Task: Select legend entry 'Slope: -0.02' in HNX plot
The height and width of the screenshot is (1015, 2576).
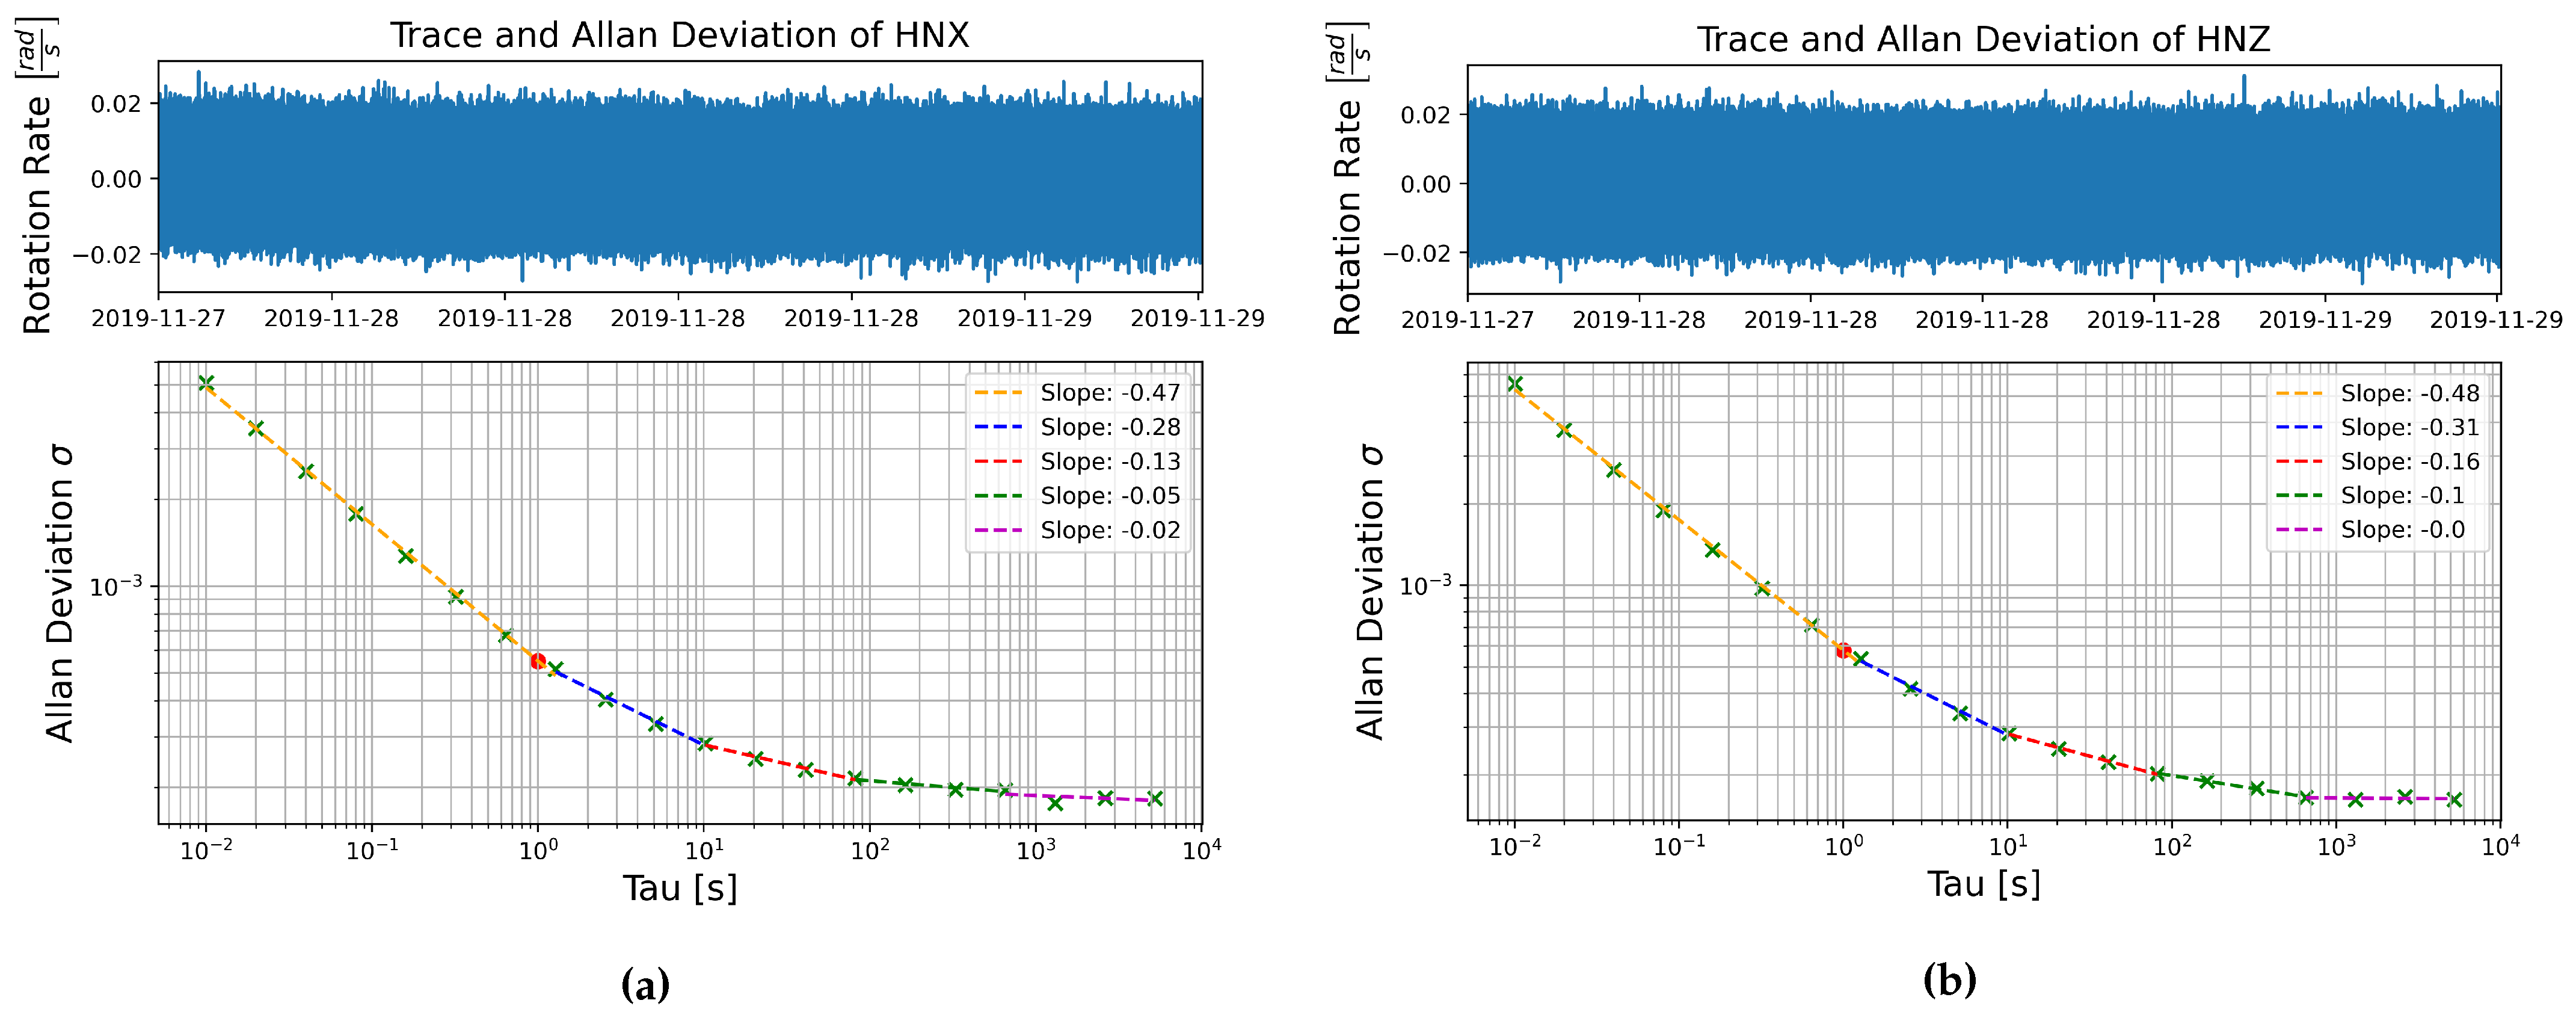Action: click(1078, 530)
